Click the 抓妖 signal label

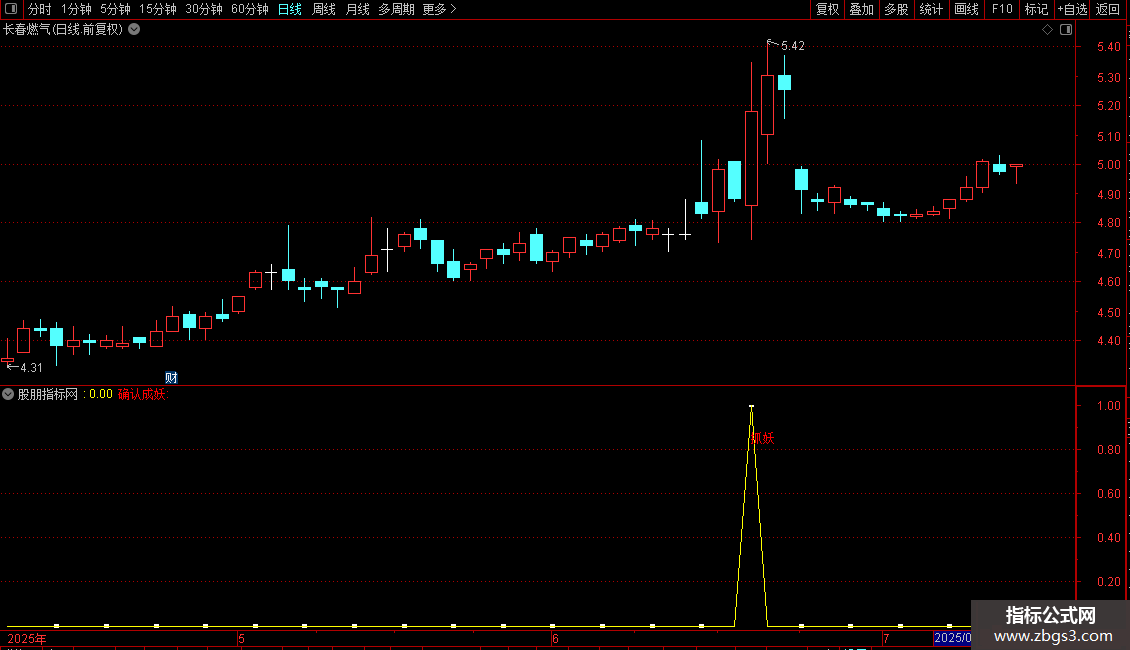click(x=763, y=438)
